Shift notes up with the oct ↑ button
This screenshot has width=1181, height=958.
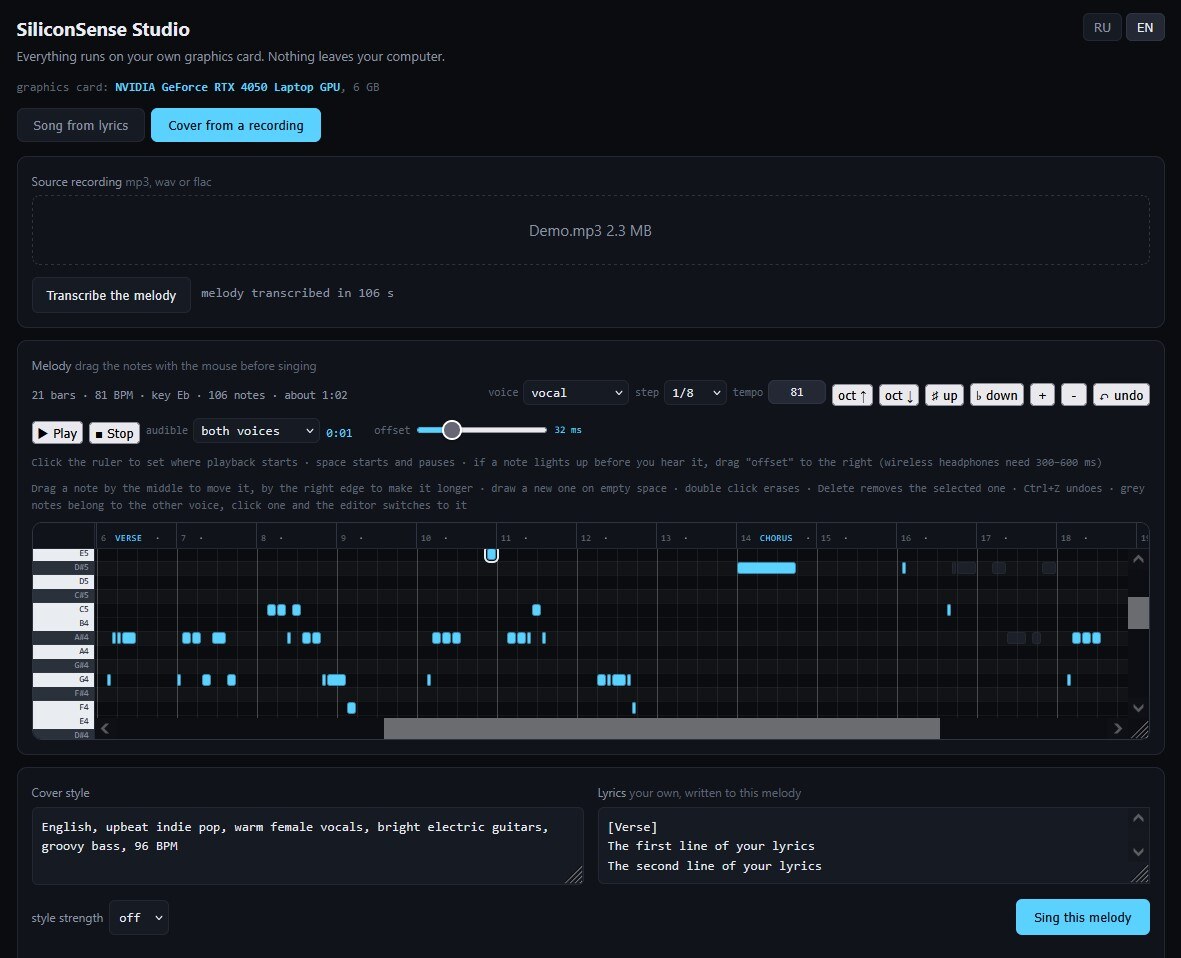tap(852, 395)
